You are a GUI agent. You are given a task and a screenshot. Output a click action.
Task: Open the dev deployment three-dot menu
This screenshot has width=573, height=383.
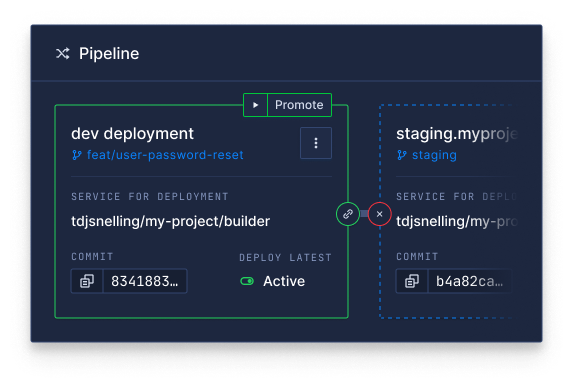click(x=316, y=143)
